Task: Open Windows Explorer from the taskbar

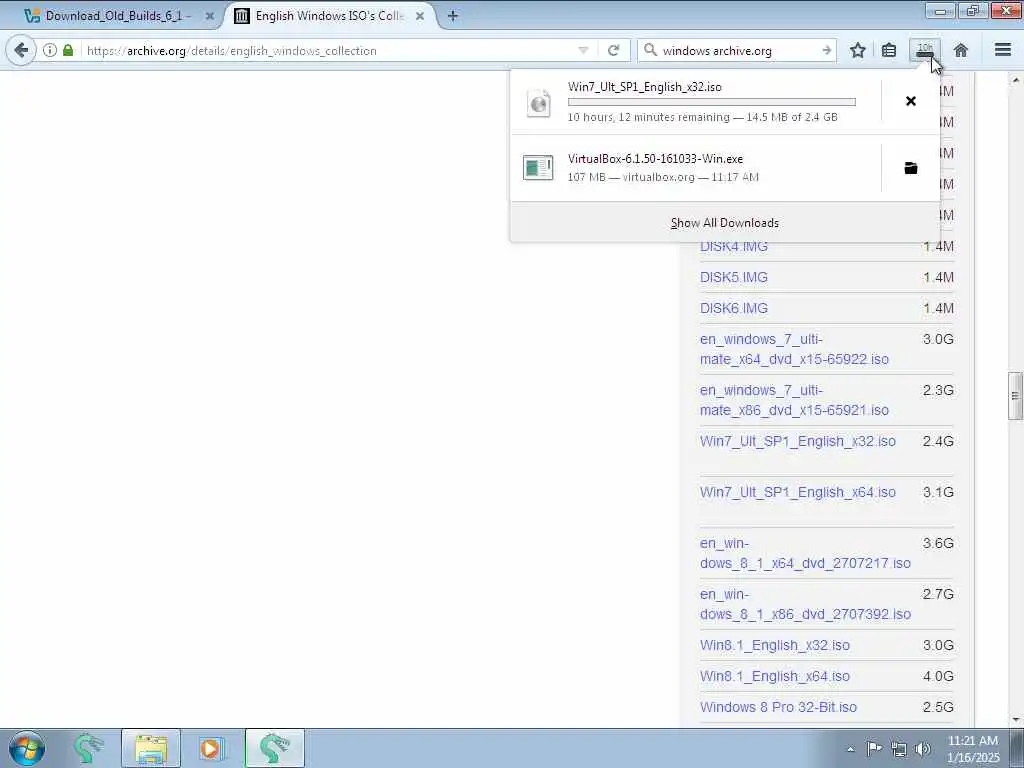Action: (x=151, y=748)
